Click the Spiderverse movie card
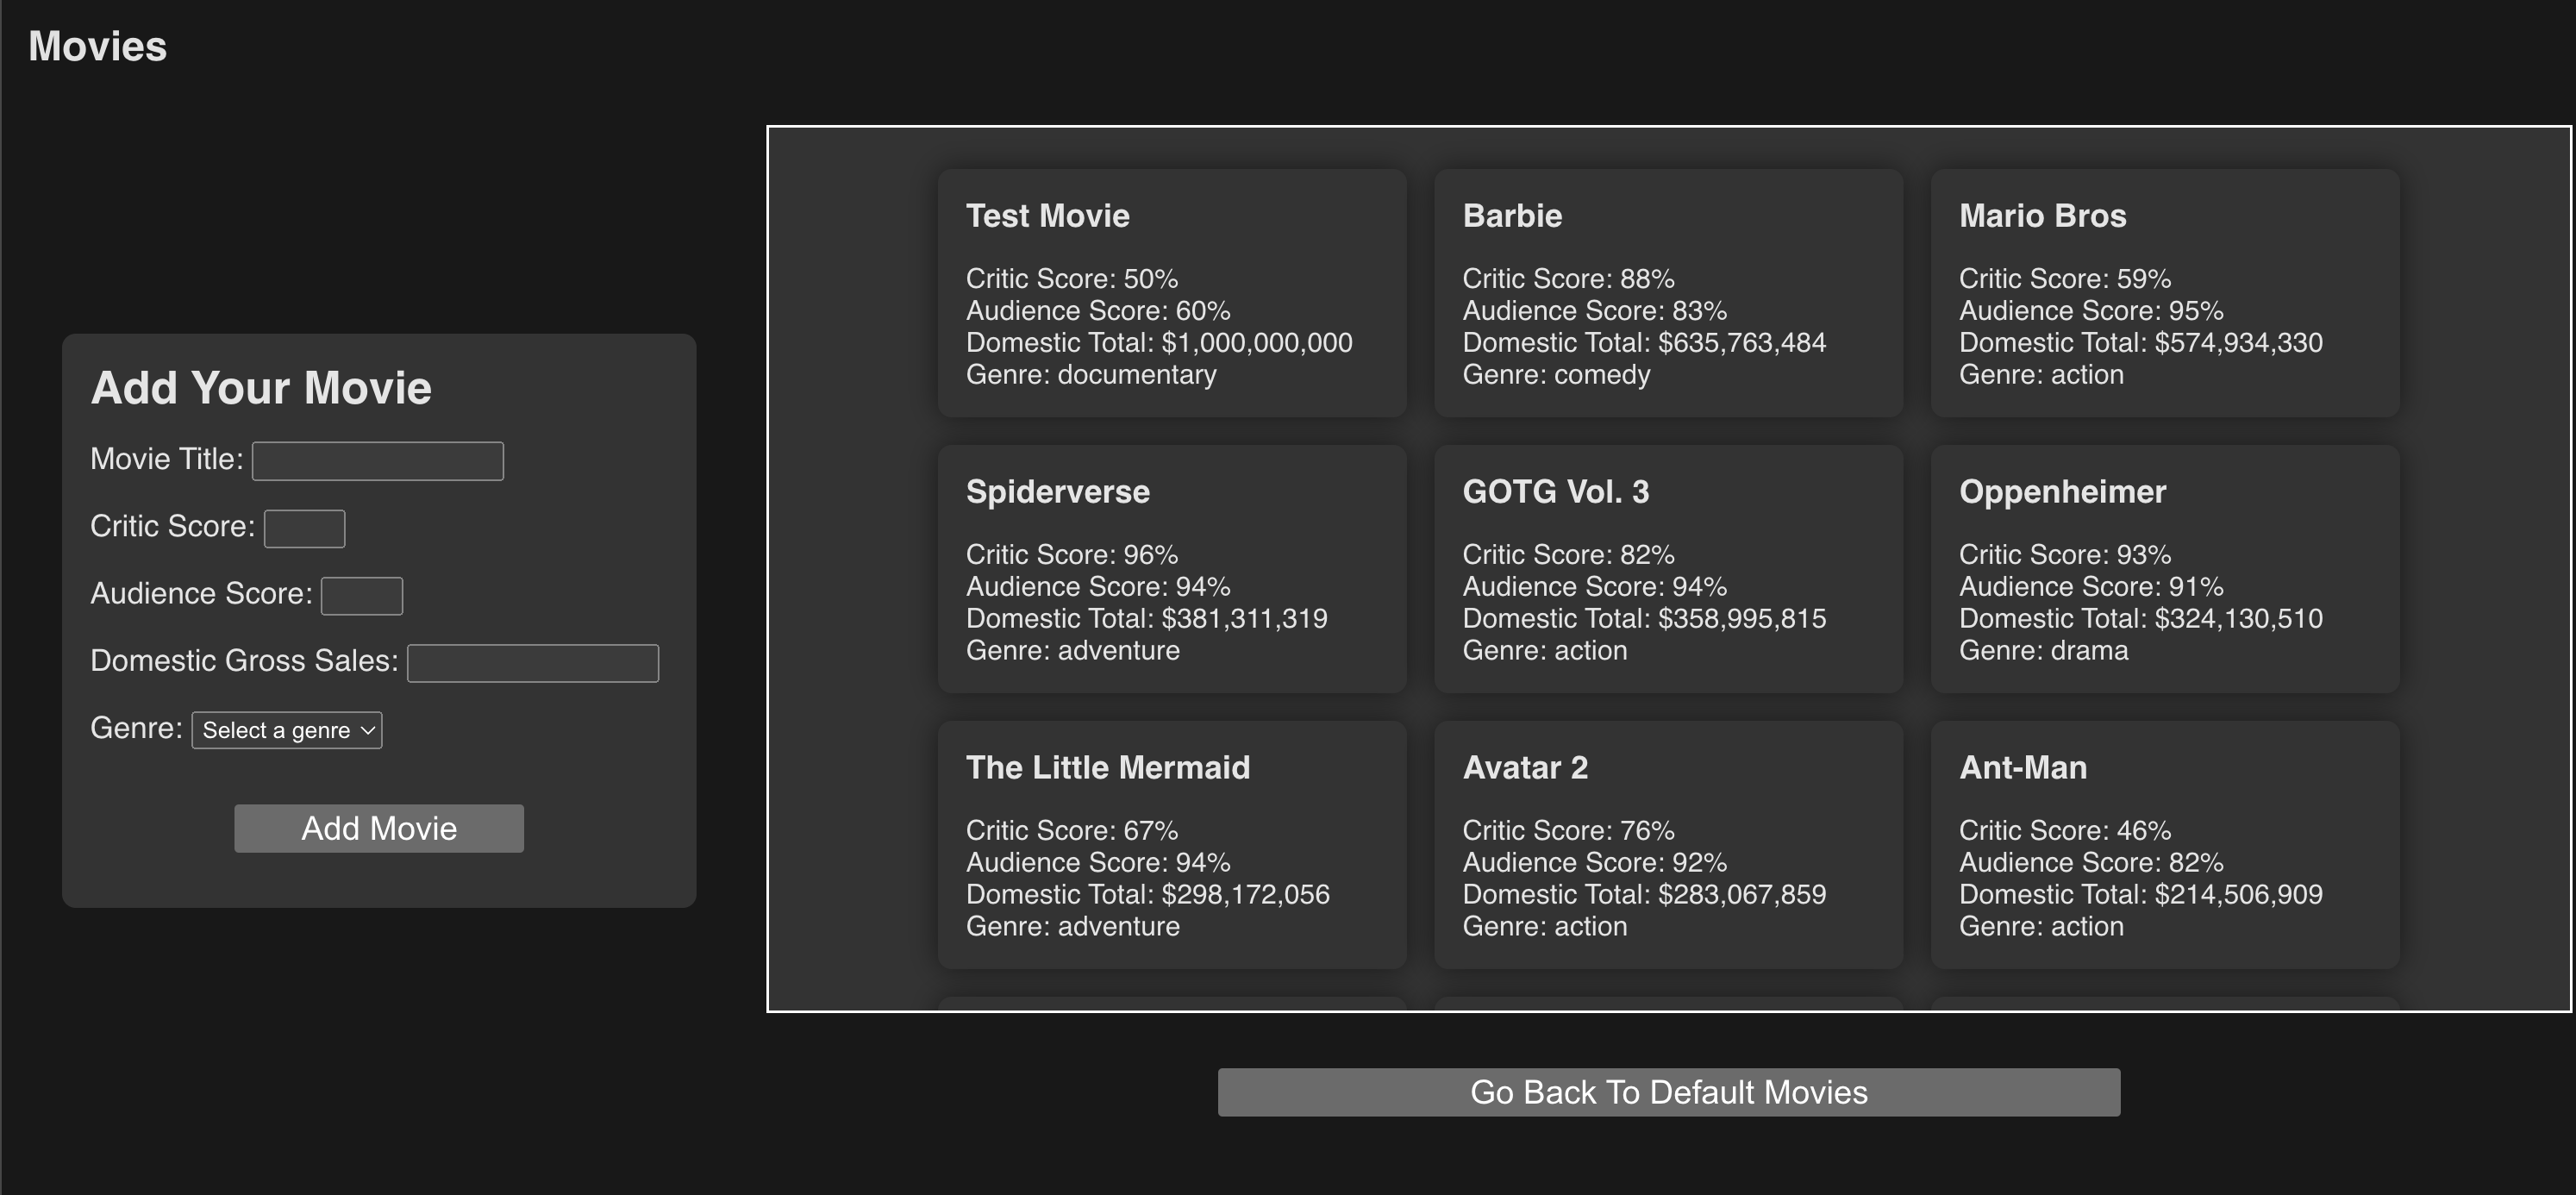 click(1171, 569)
